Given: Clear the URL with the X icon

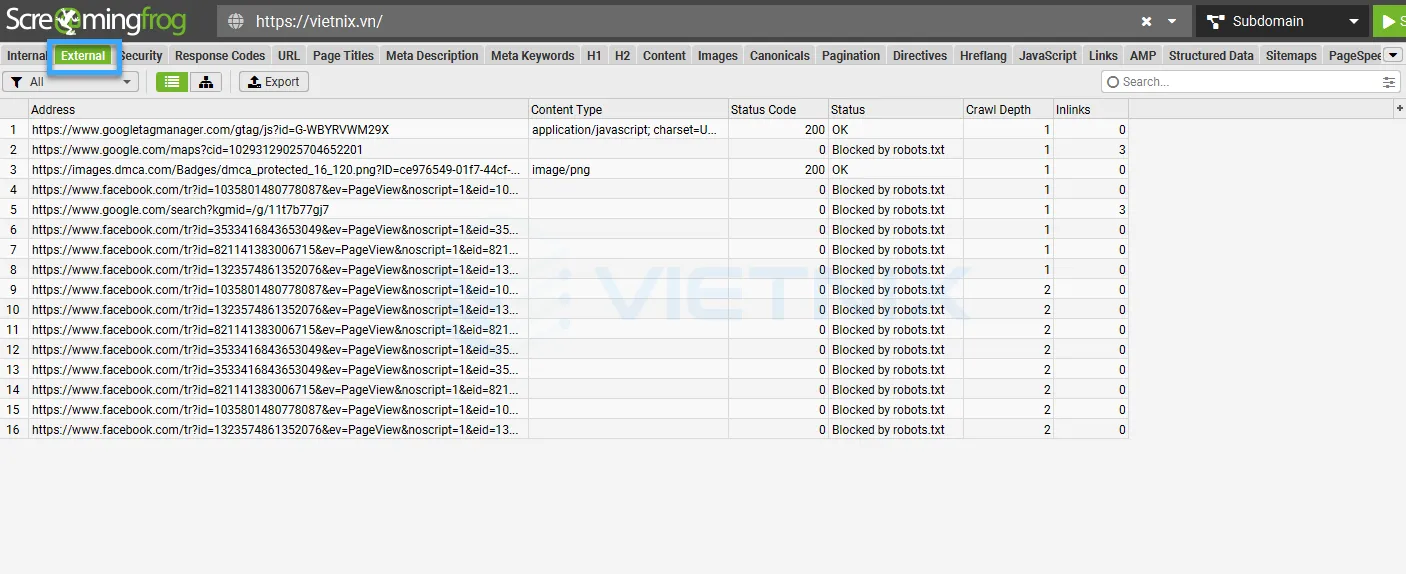Looking at the screenshot, I should [1146, 21].
